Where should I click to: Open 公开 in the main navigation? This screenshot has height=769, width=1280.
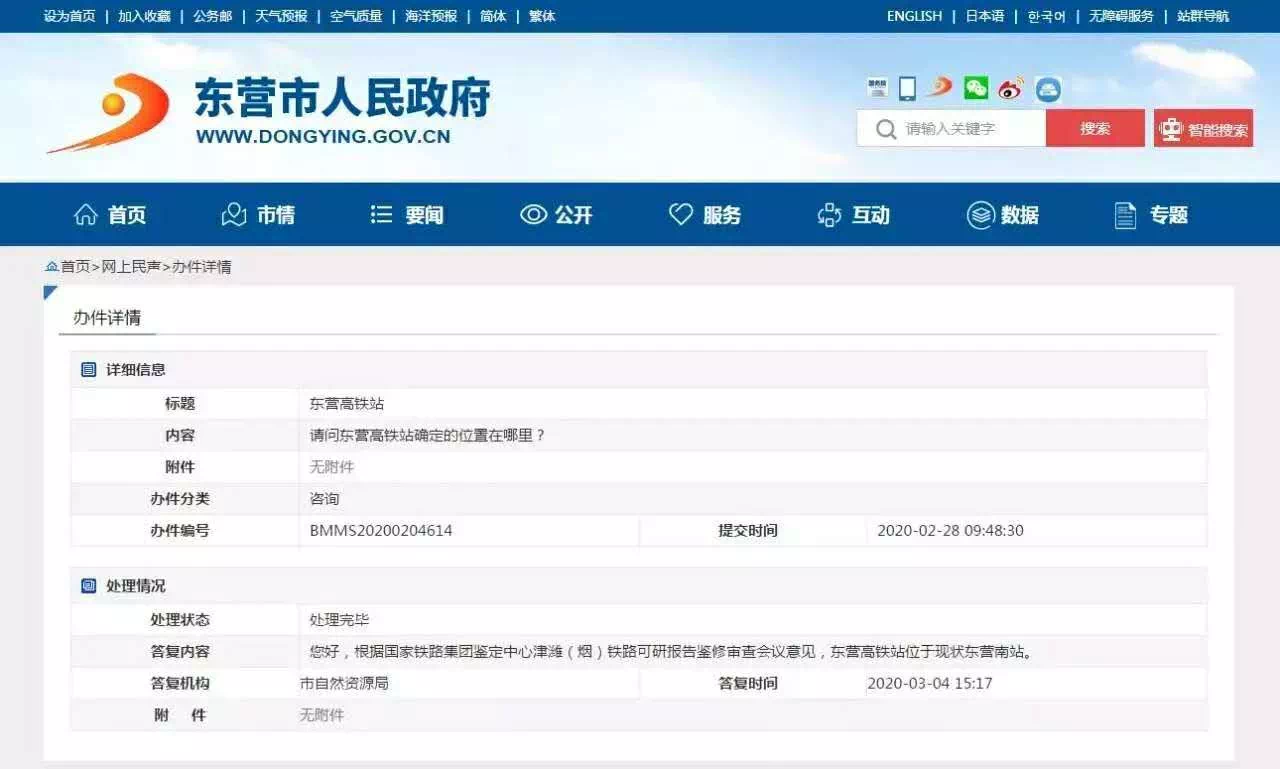(574, 215)
